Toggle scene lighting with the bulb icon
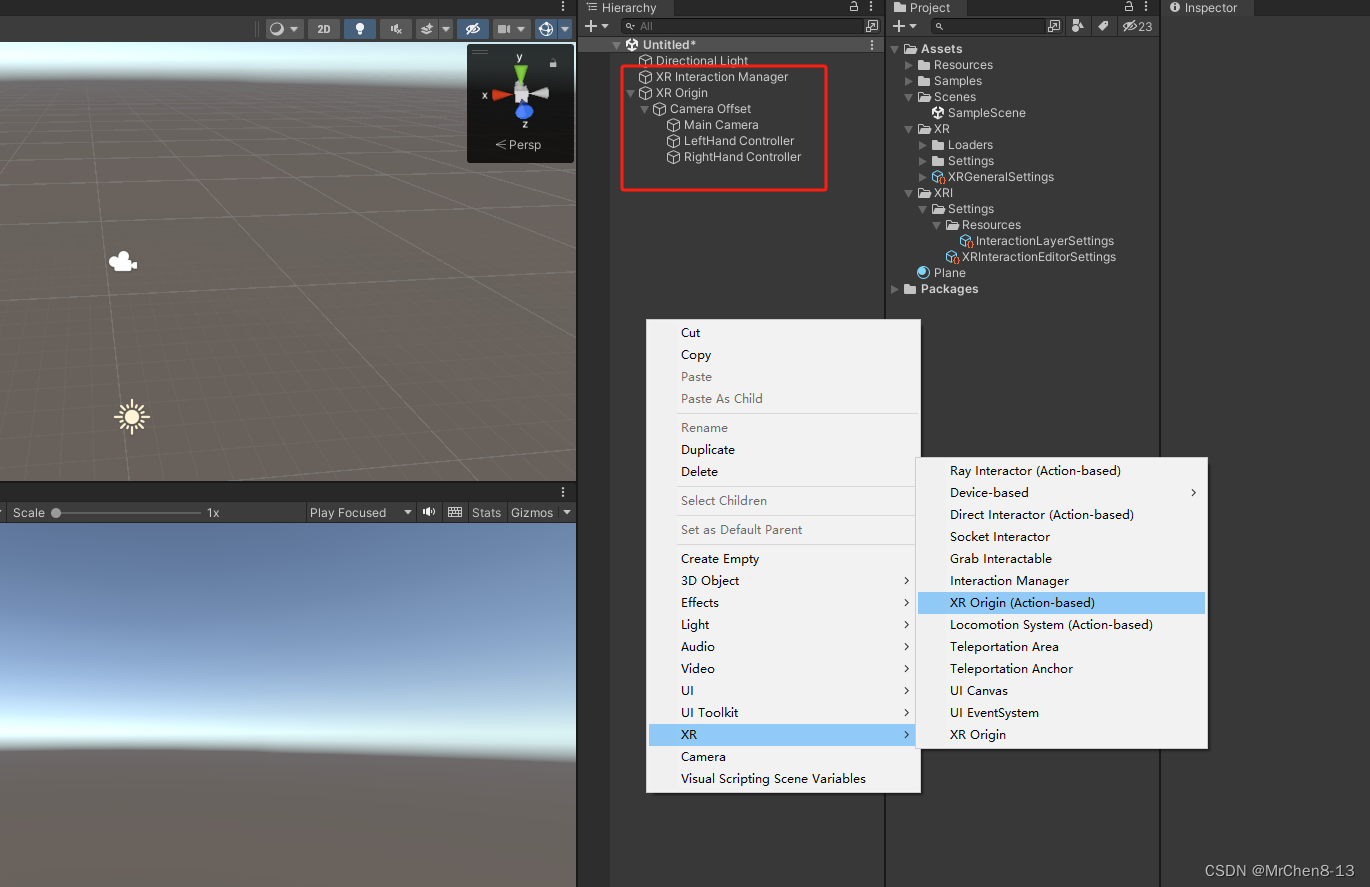 (x=360, y=29)
